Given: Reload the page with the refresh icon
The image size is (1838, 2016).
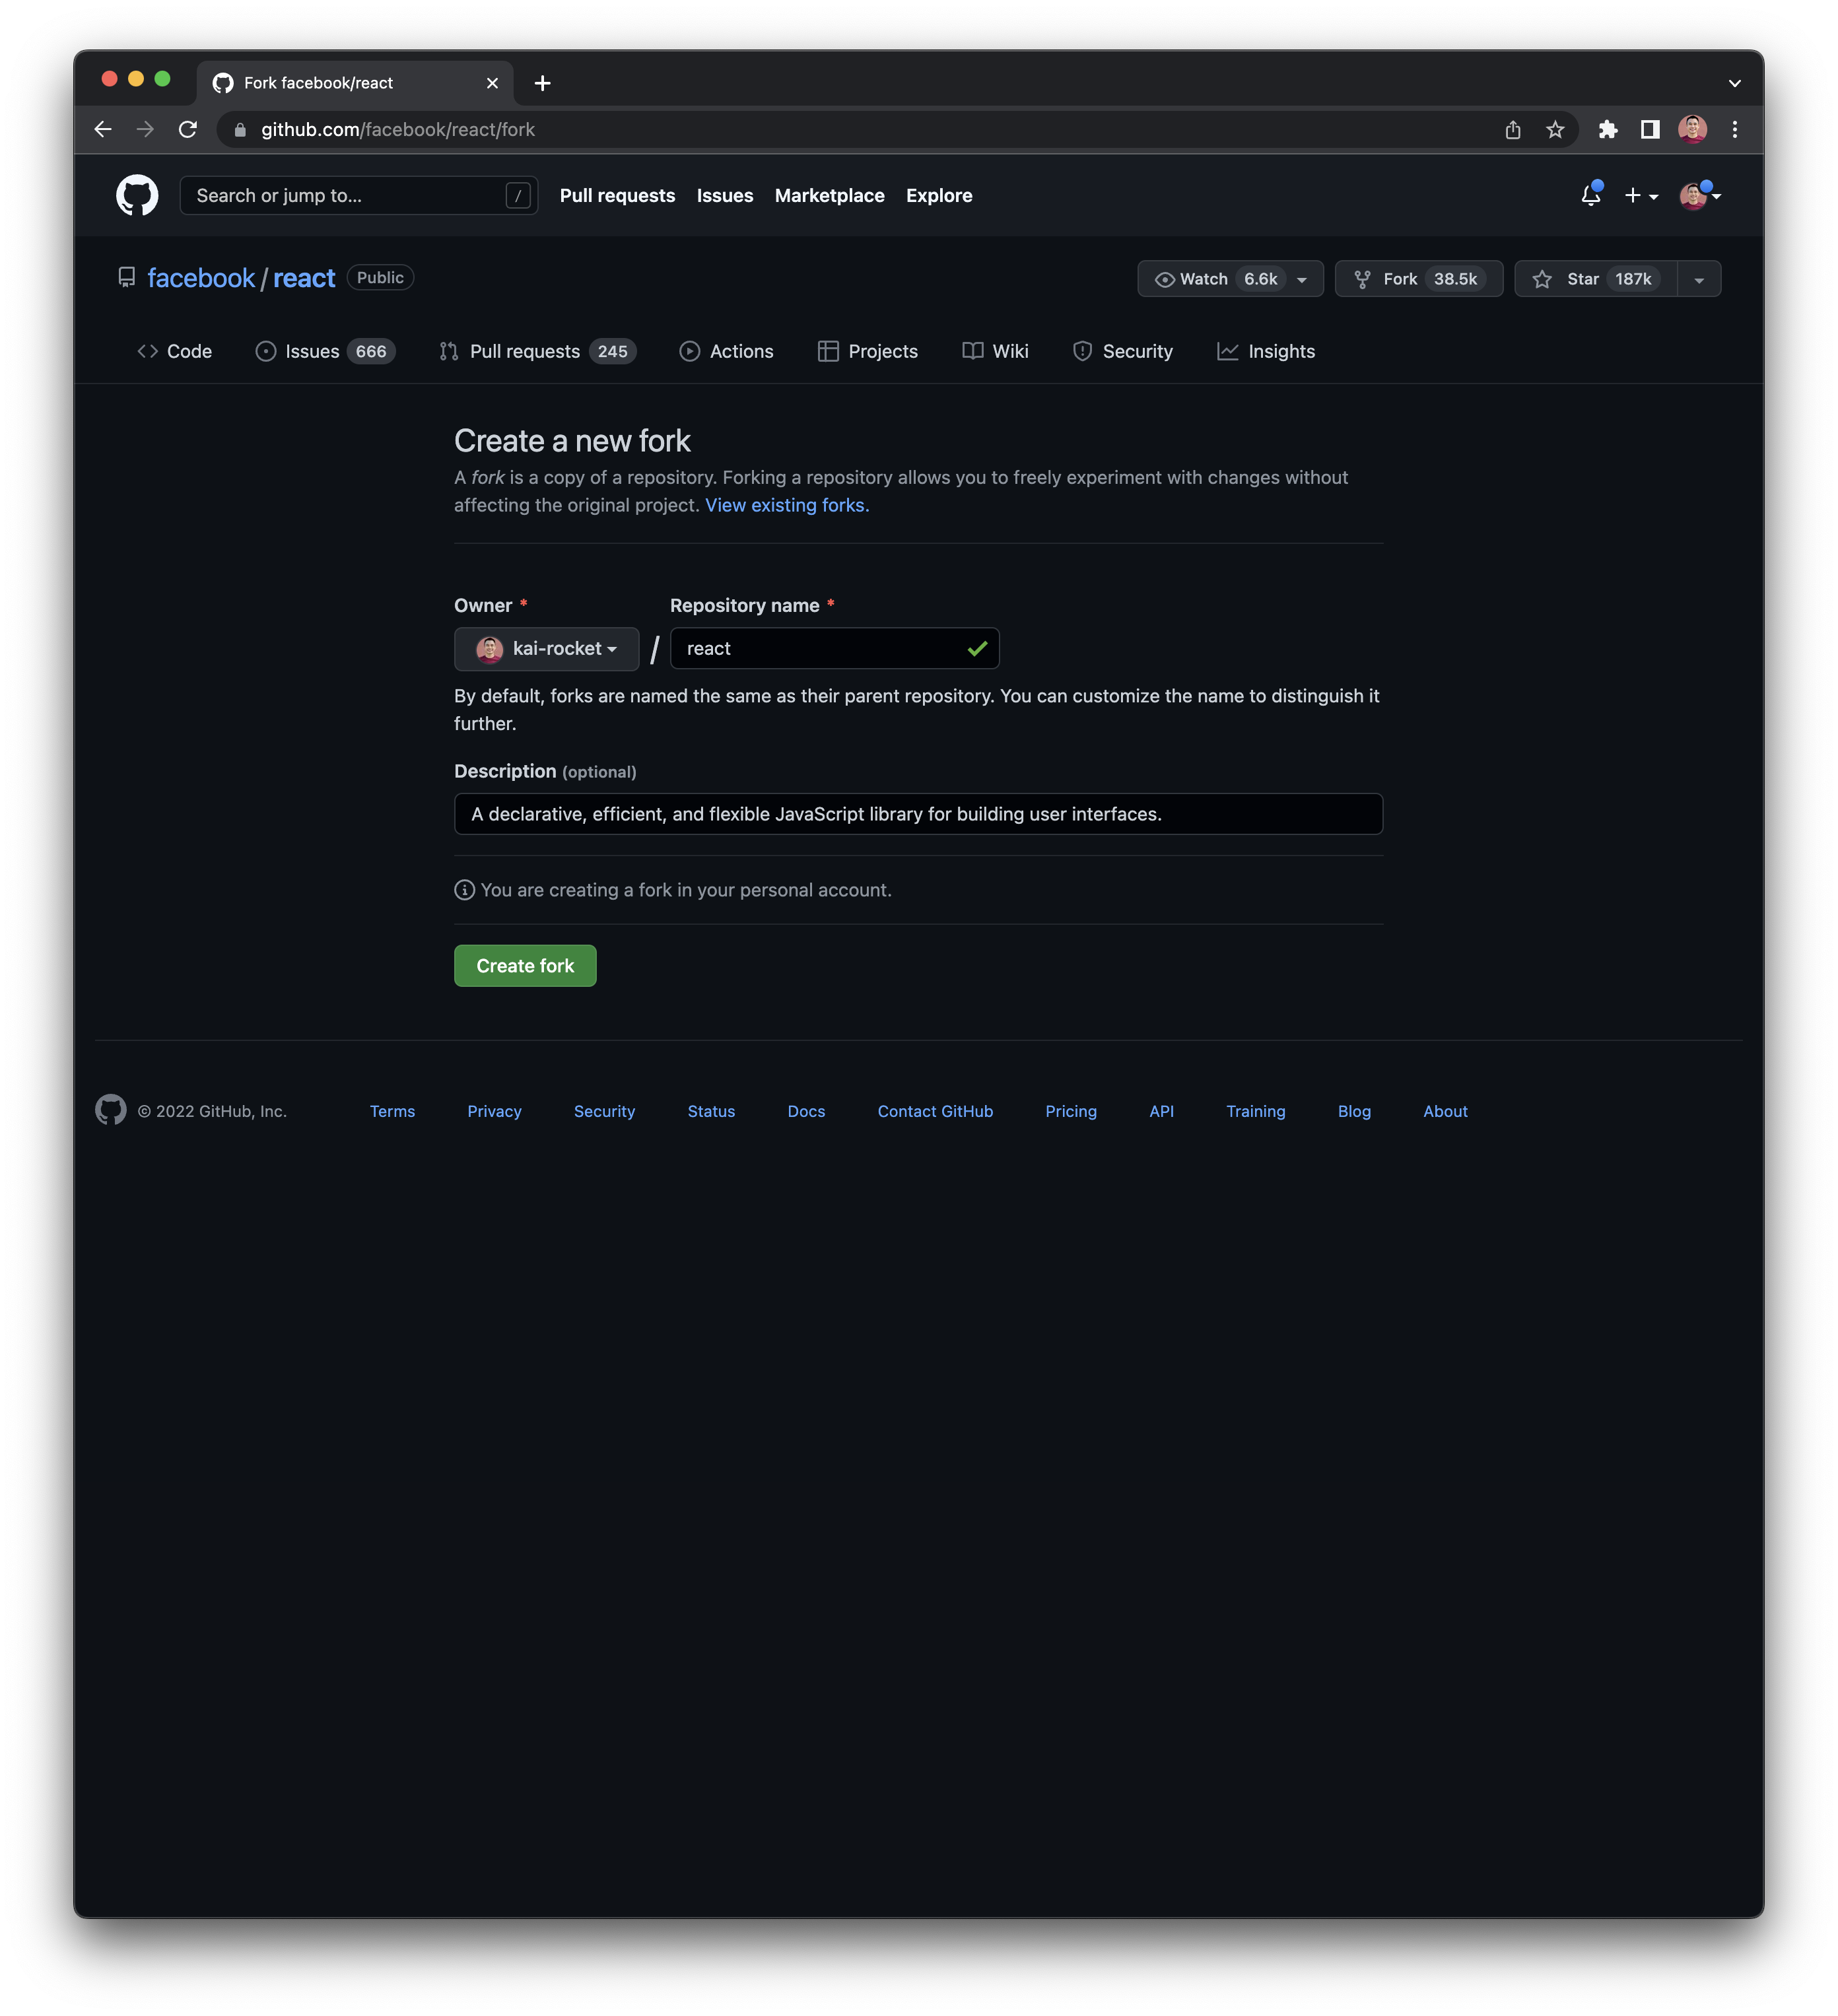Looking at the screenshot, I should 188,130.
